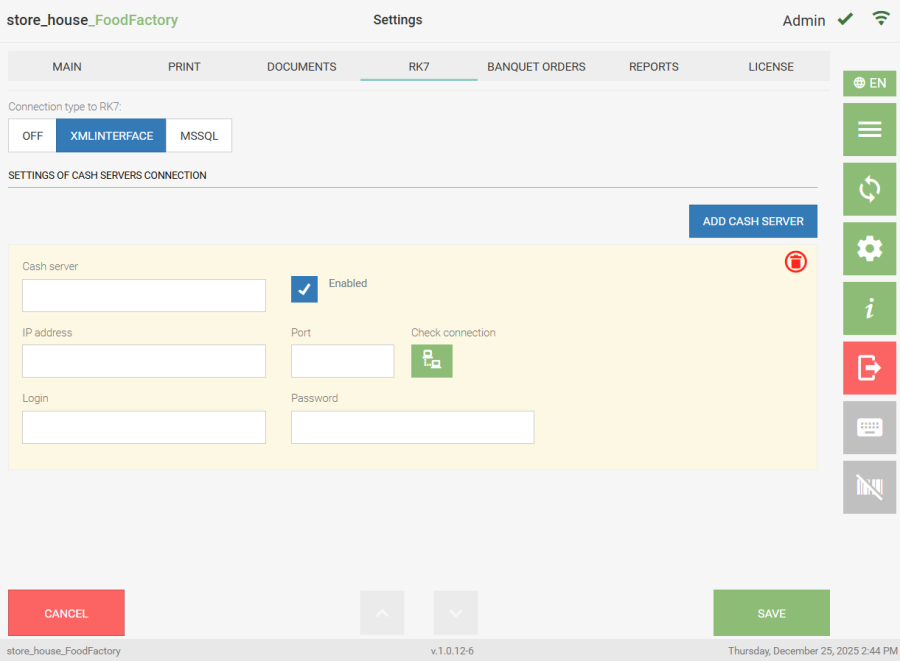Open the EN language selector
Viewport: 900px width, 661px height.
tap(869, 83)
